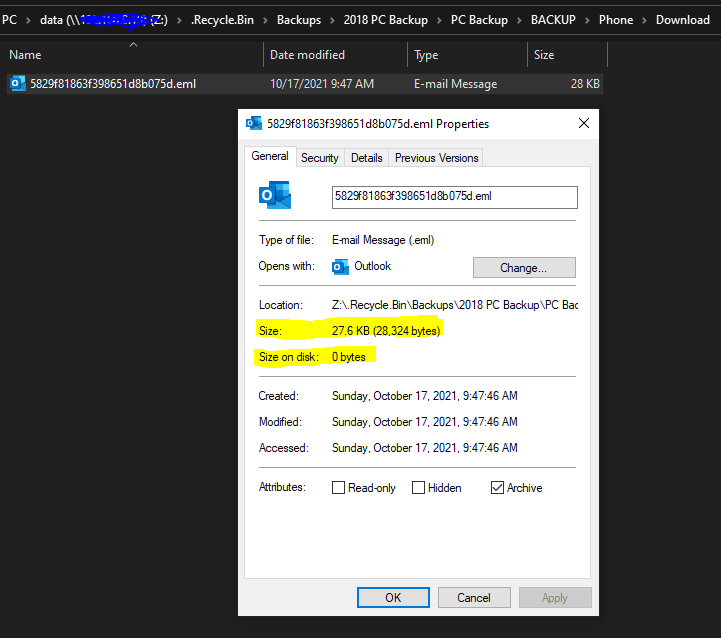Expand the chevron after PC Backup in the breadcrumb
Image resolution: width=721 pixels, height=638 pixels.
click(519, 20)
